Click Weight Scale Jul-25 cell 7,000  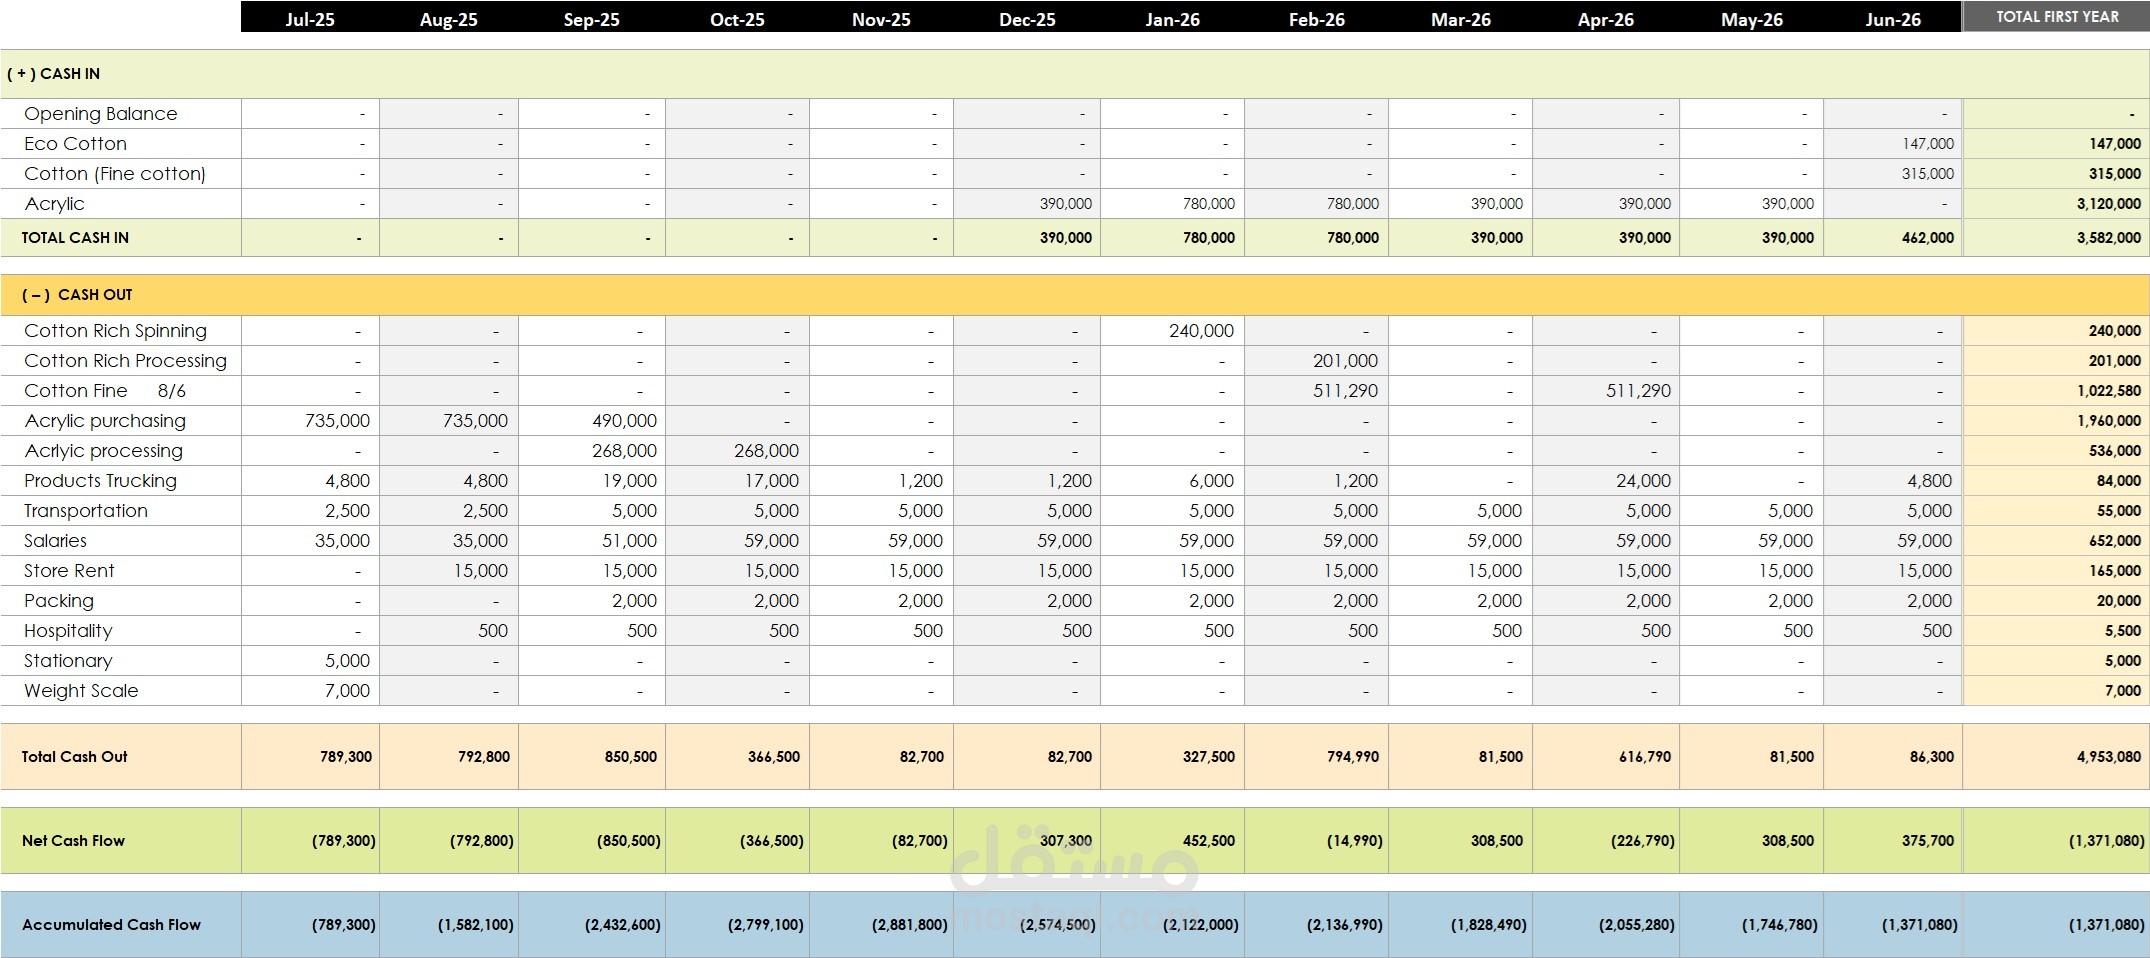347,691
